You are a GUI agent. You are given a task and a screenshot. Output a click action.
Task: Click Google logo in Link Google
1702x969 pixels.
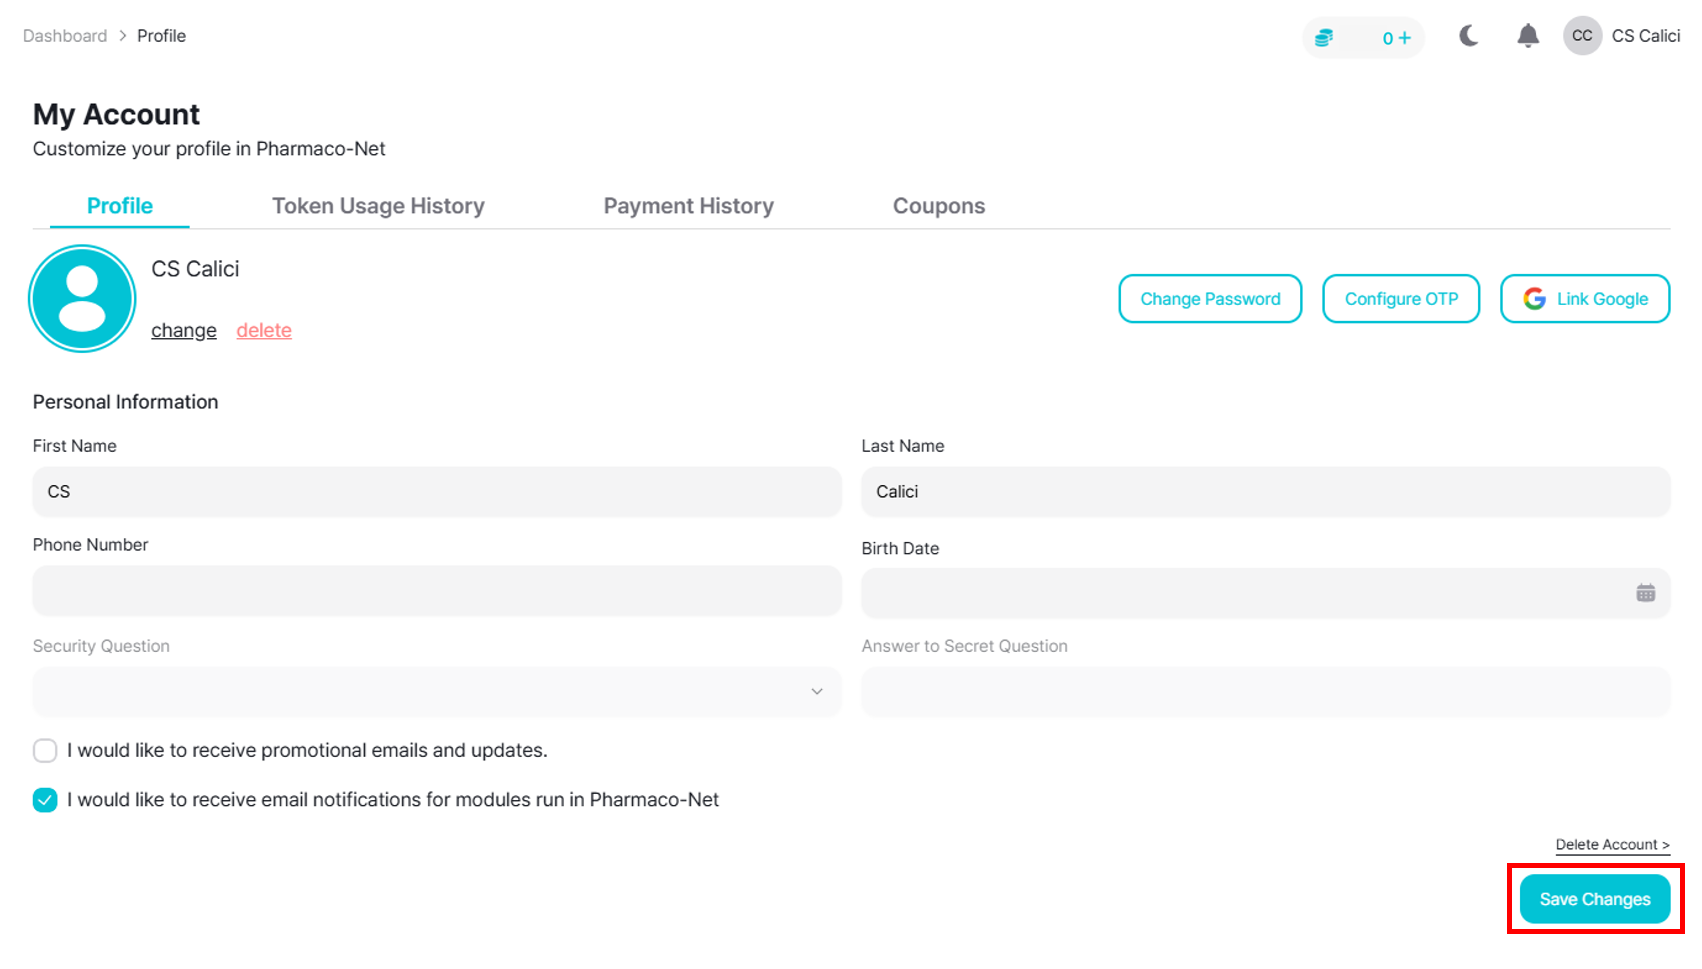point(1534,299)
